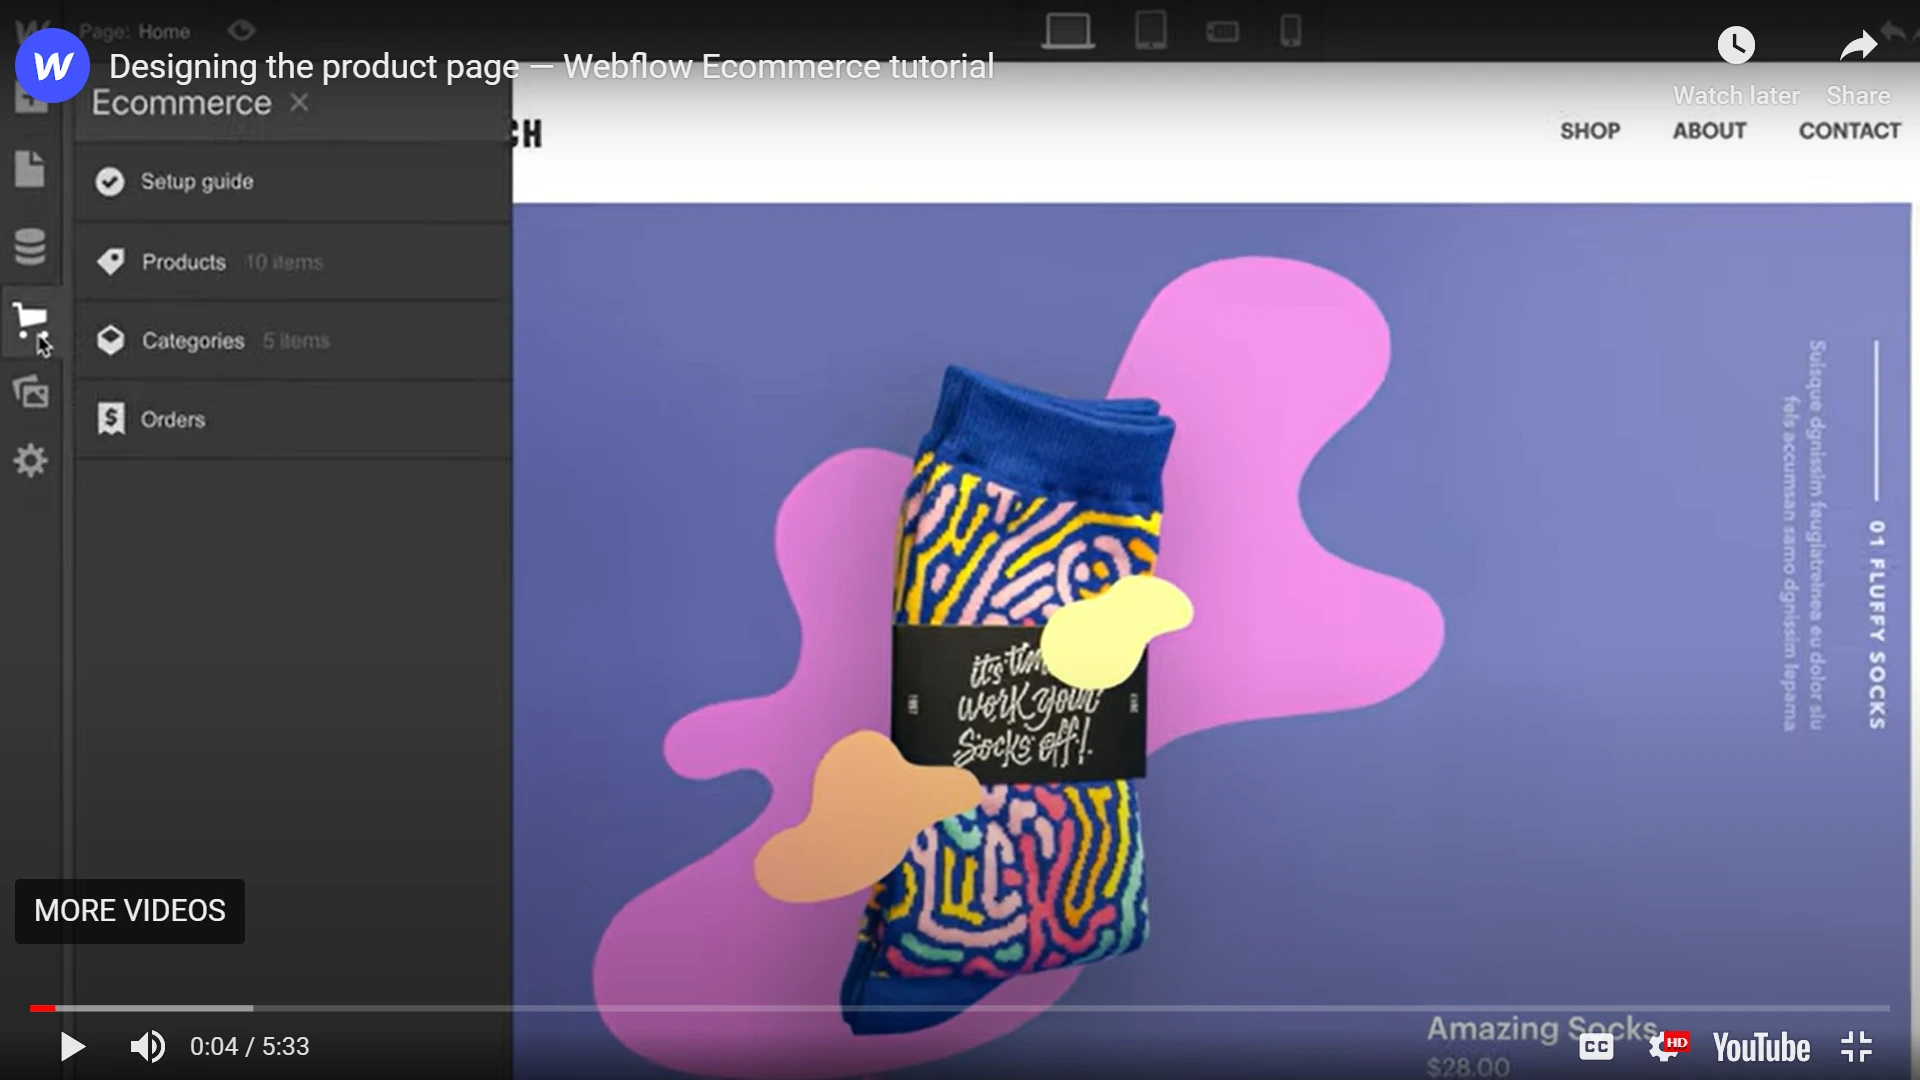This screenshot has width=1920, height=1080.
Task: Click the play button to resume video
Action: 69,1047
